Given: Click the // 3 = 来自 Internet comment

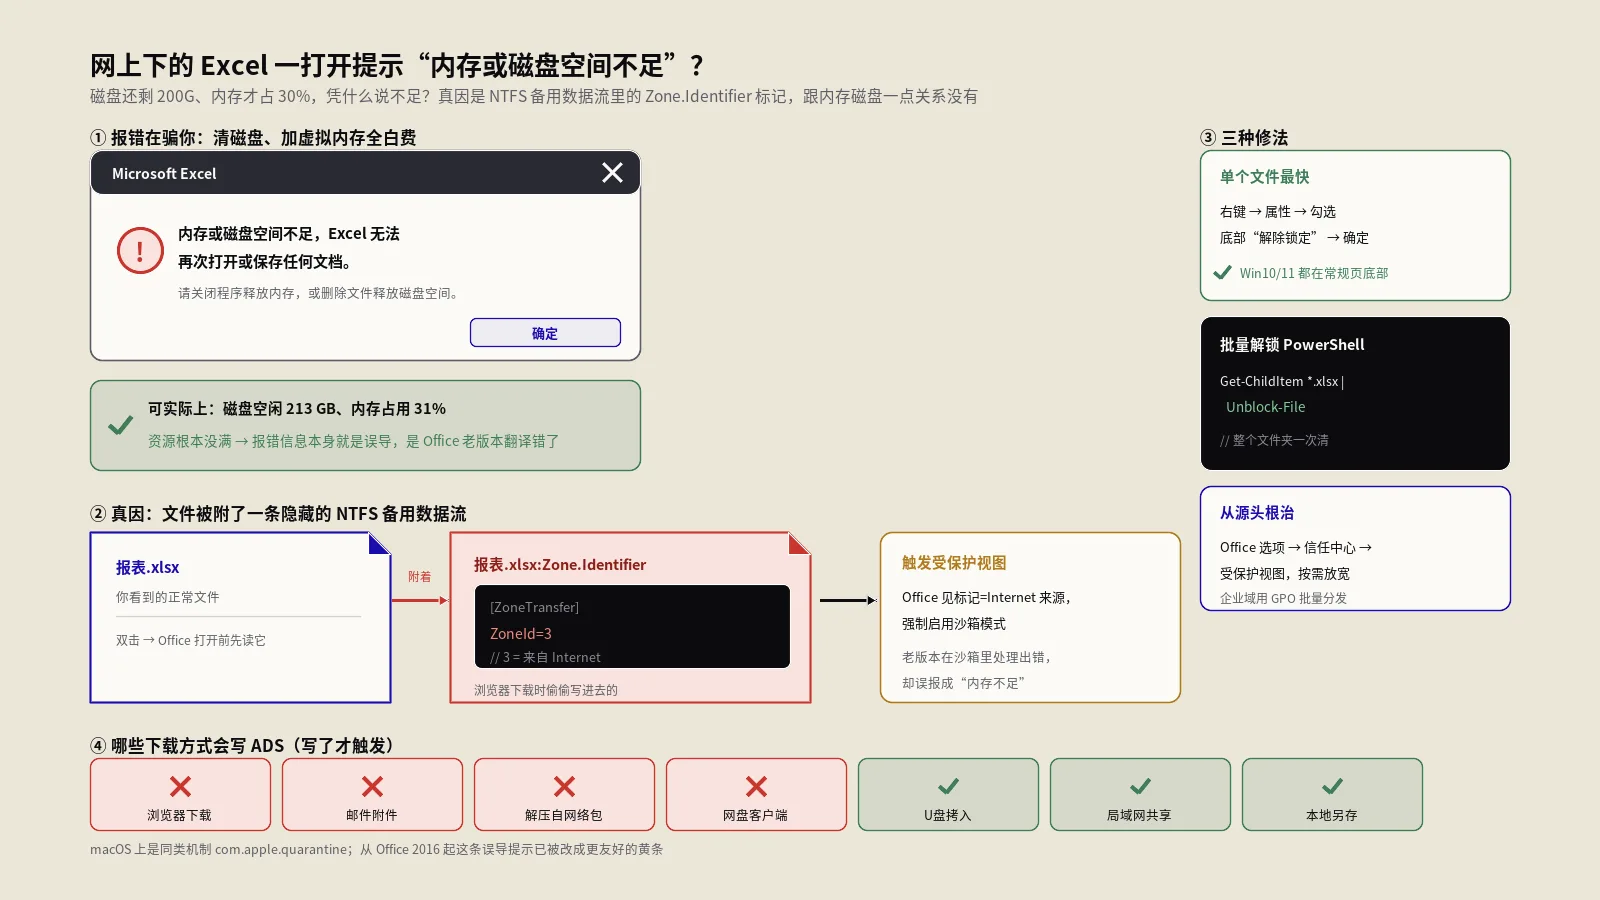Looking at the screenshot, I should pyautogui.click(x=545, y=657).
